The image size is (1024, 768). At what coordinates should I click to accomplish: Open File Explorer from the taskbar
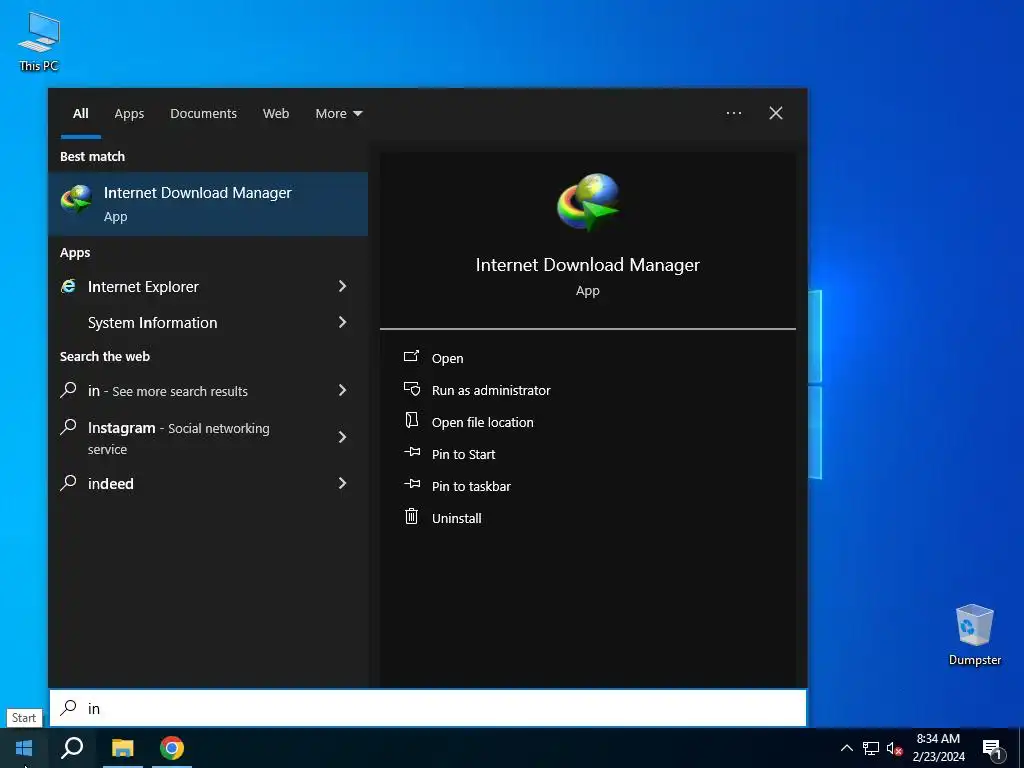pyautogui.click(x=122, y=747)
